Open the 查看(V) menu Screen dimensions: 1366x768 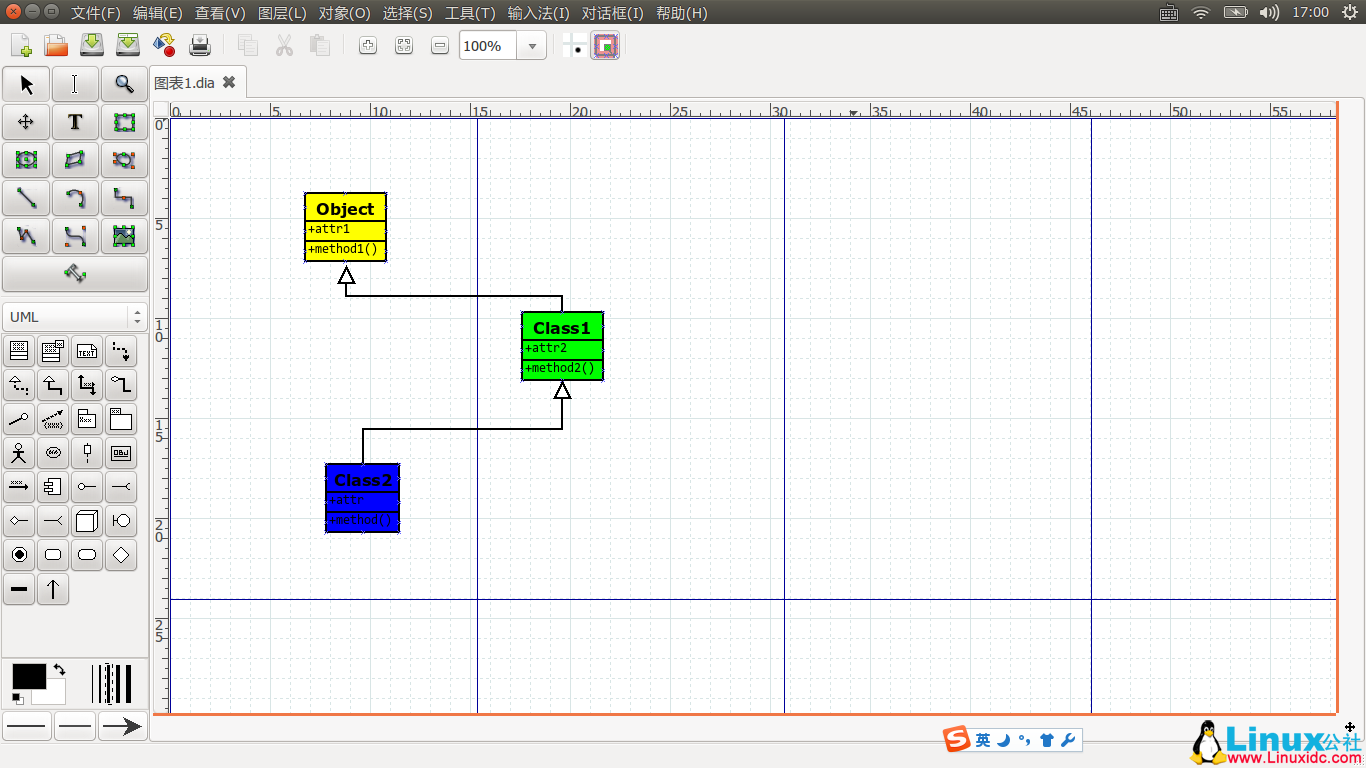click(x=220, y=13)
